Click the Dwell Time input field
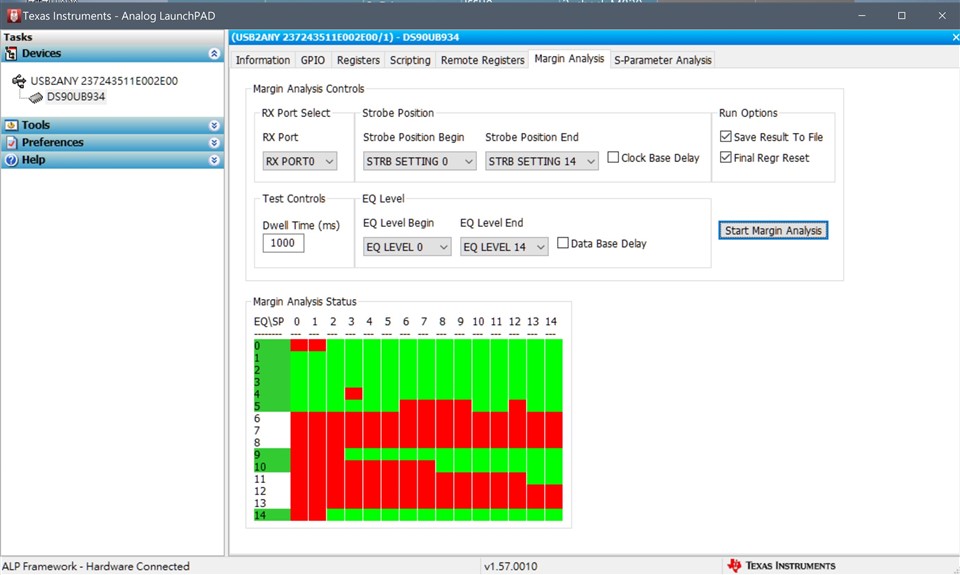960x575 pixels. click(283, 243)
